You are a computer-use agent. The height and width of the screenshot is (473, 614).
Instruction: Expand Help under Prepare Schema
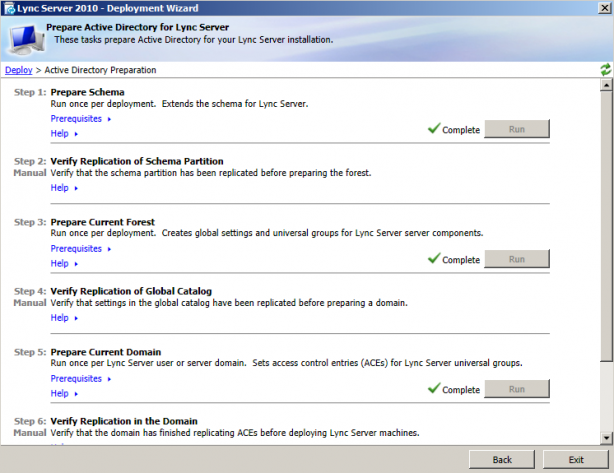point(64,134)
